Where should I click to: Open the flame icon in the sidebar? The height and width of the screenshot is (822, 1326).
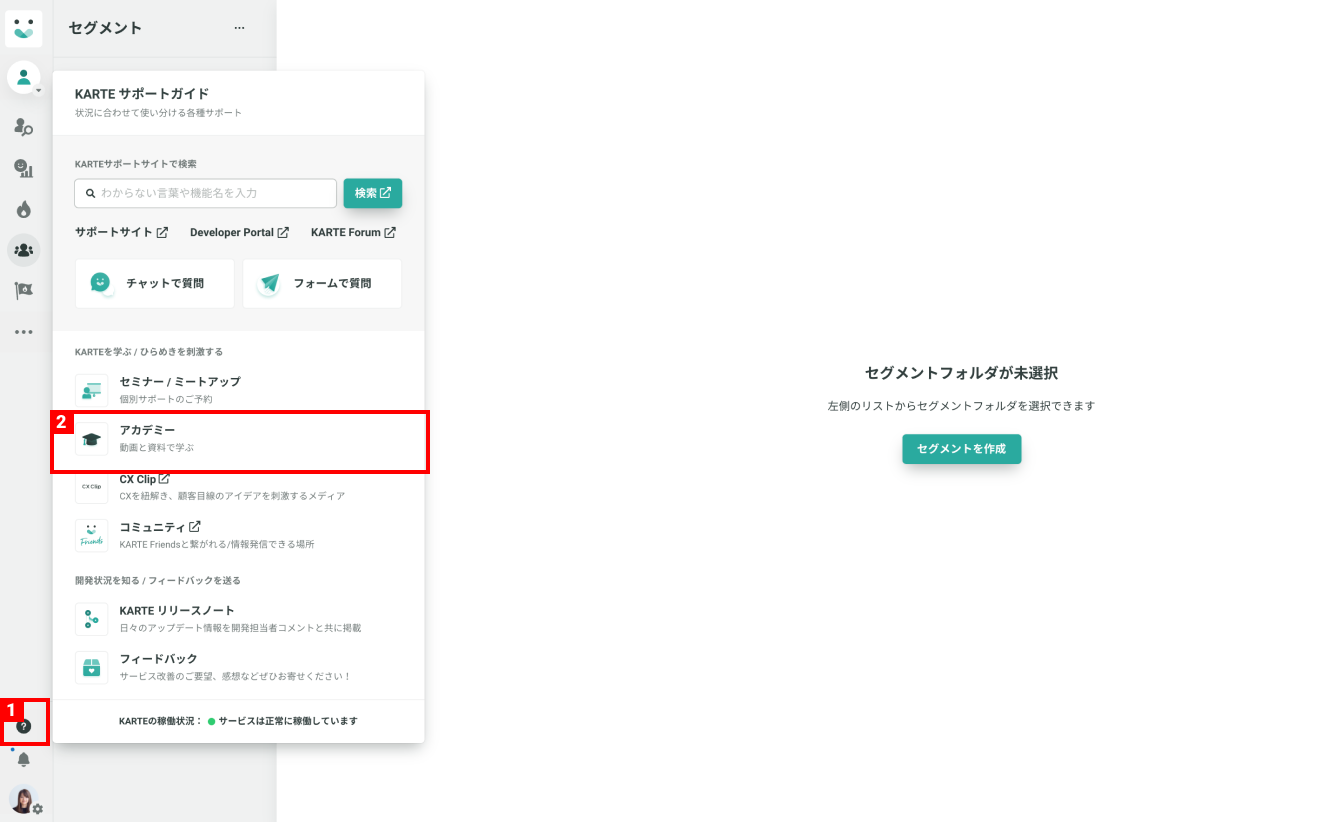(x=24, y=209)
